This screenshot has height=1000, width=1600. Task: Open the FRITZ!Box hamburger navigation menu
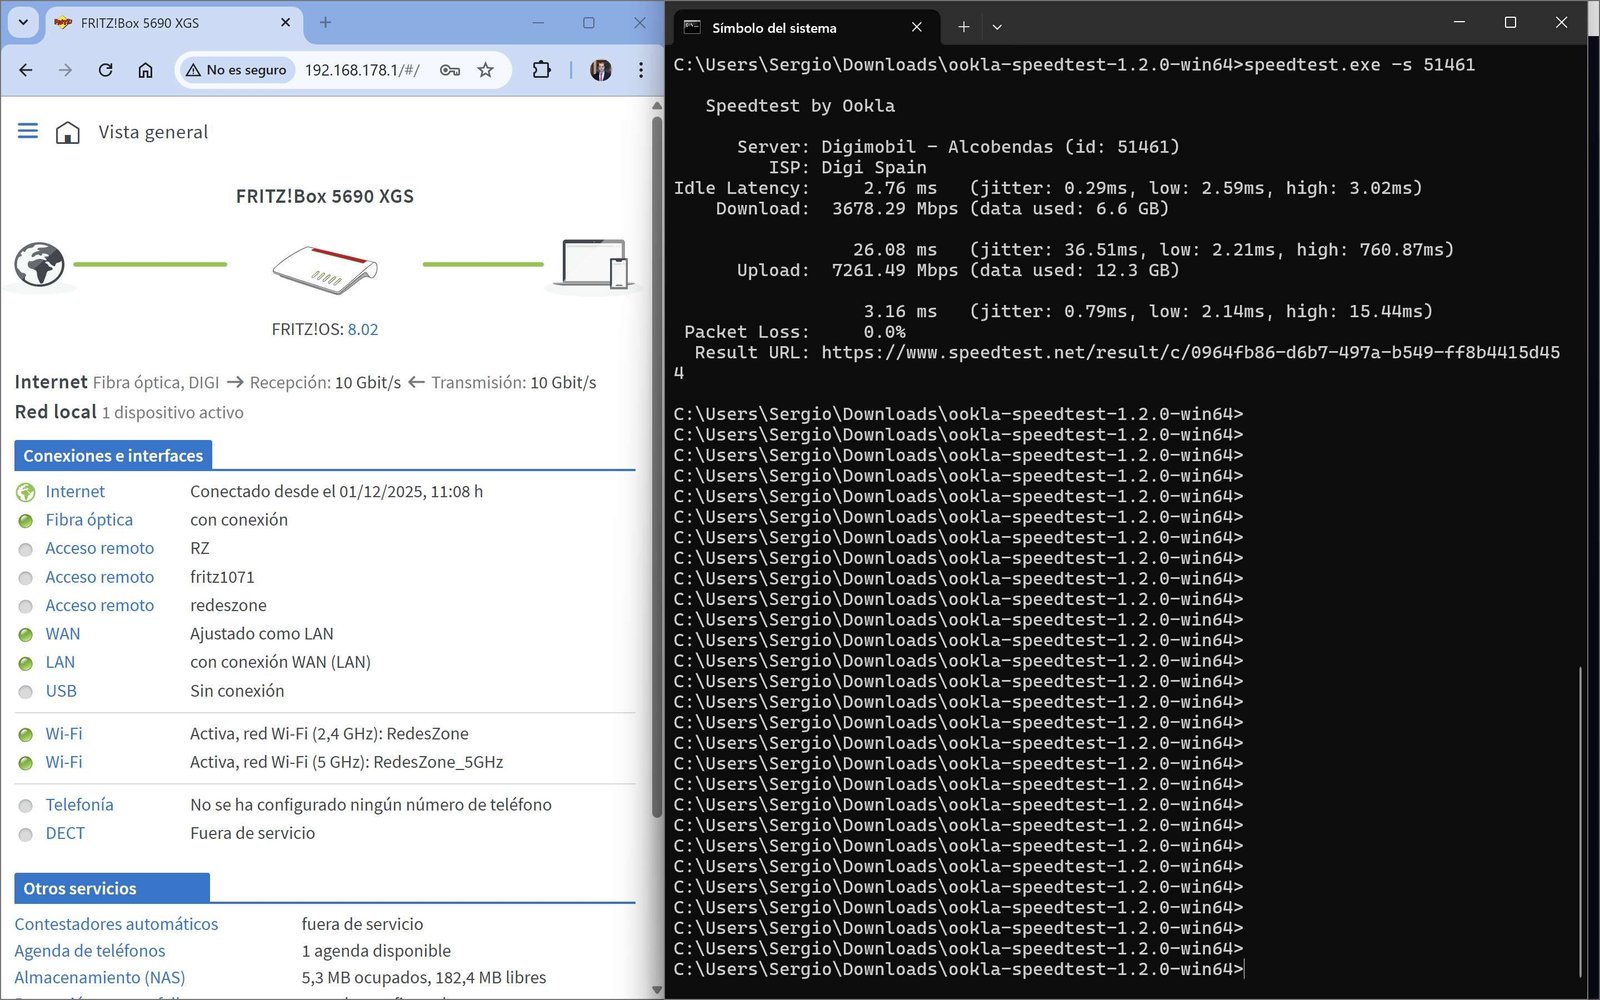[x=27, y=130]
